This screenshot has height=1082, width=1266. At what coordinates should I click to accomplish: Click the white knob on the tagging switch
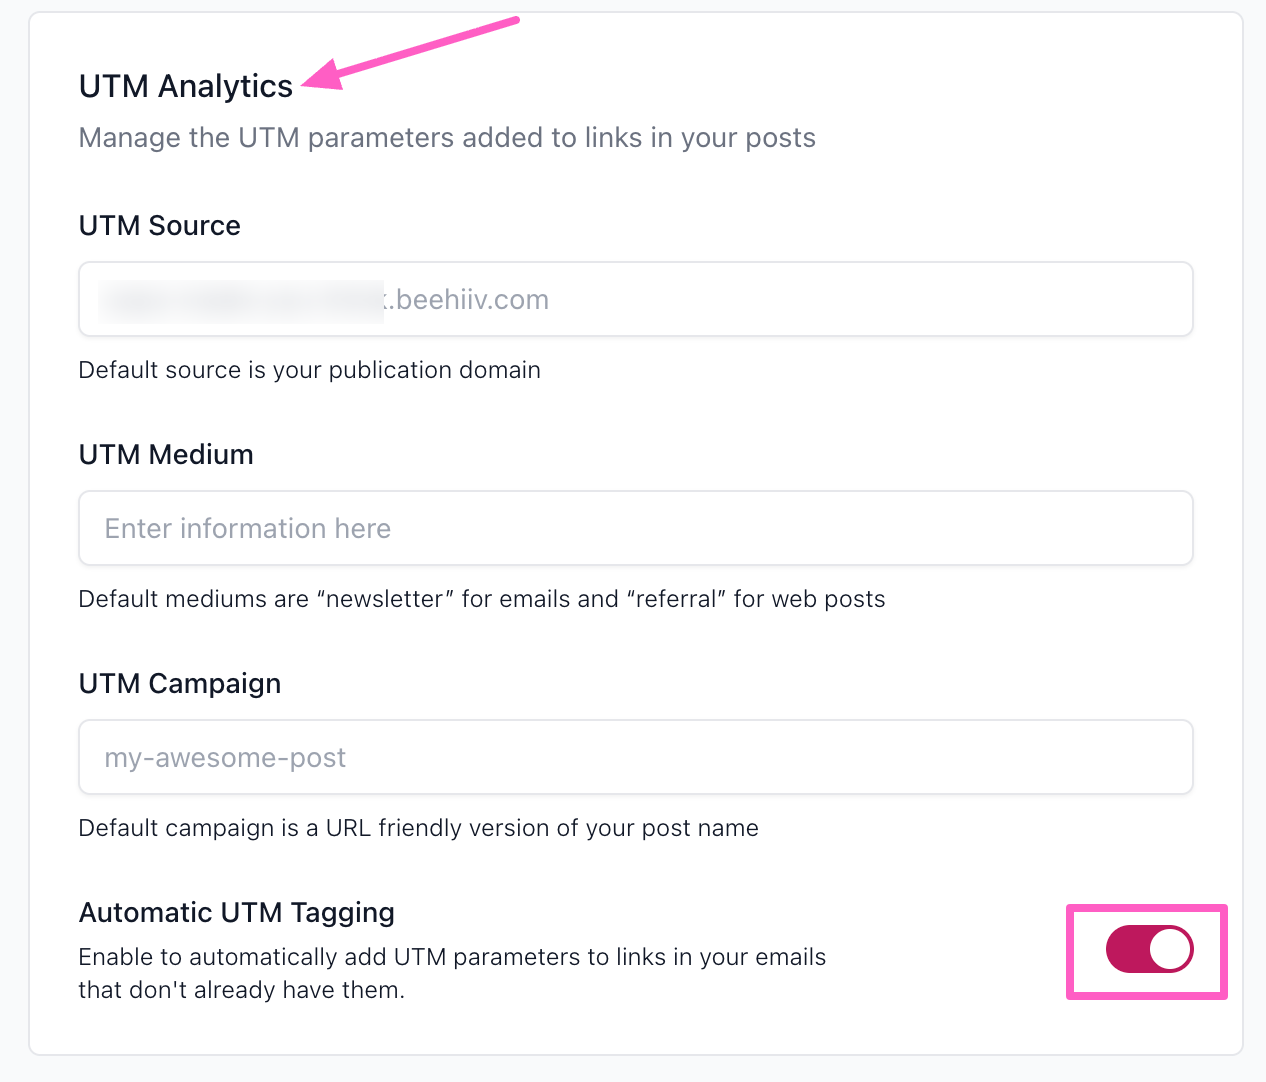1170,949
